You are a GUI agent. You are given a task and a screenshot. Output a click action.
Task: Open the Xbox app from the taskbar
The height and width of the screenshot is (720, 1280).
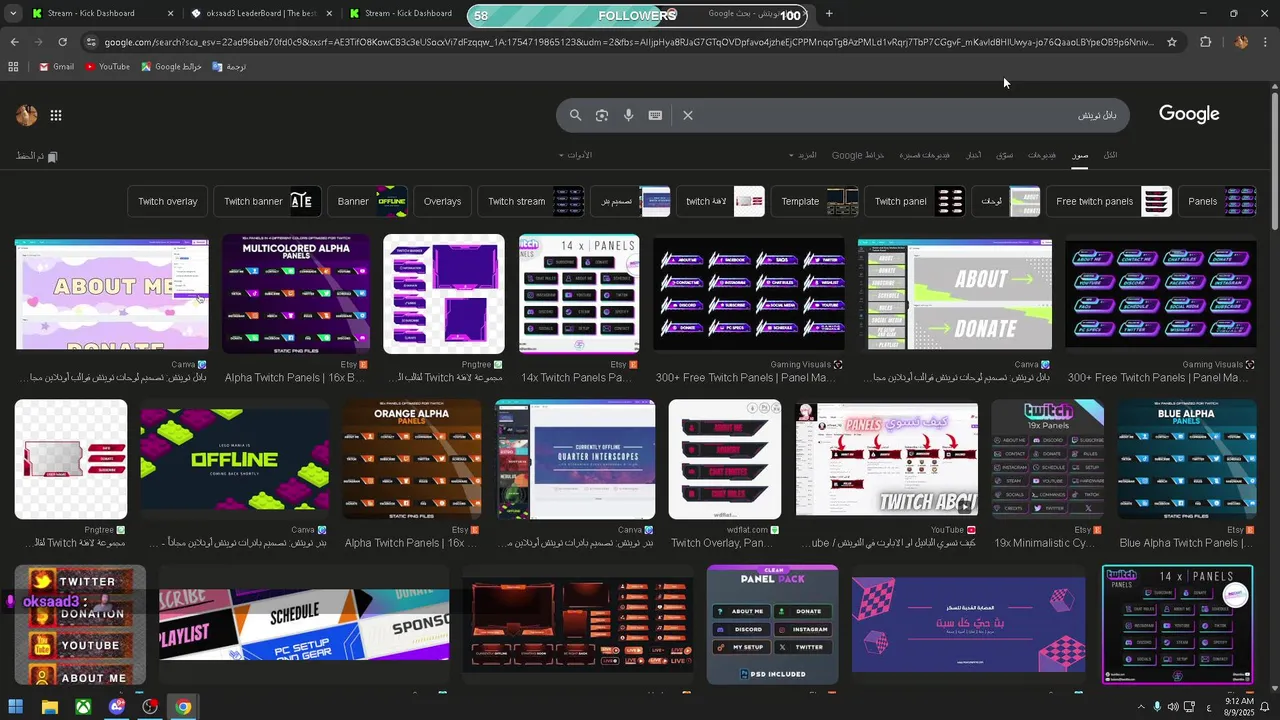(x=83, y=707)
